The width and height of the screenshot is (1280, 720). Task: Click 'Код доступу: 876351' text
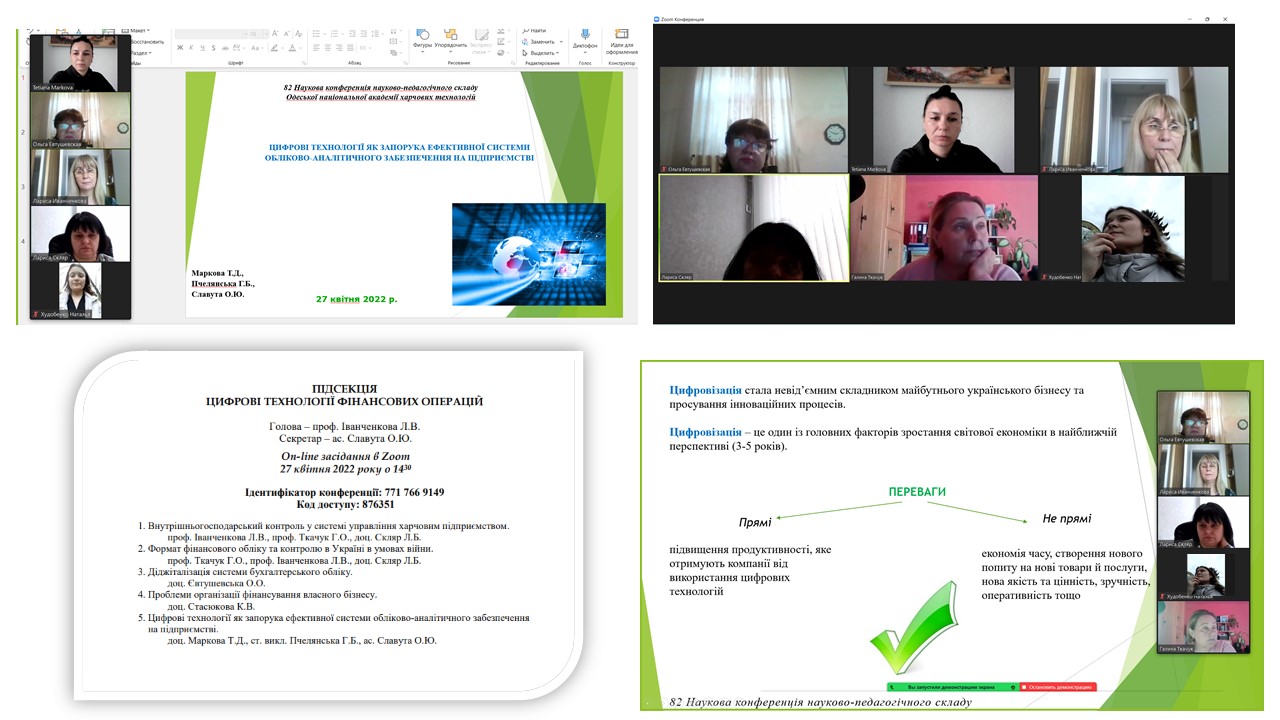tap(345, 505)
